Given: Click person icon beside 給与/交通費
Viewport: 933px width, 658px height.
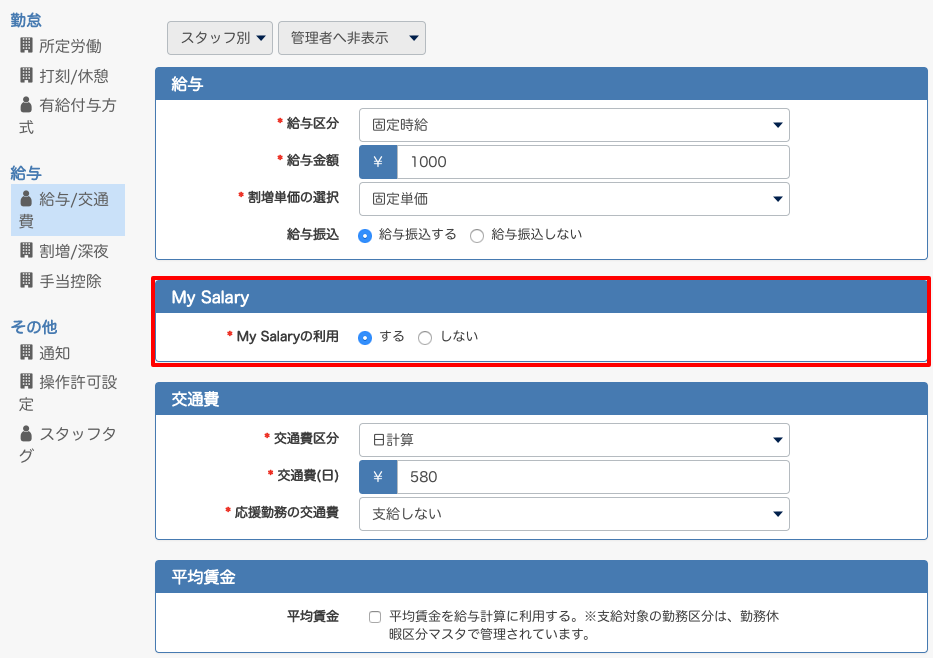Looking at the screenshot, I should click(x=26, y=199).
